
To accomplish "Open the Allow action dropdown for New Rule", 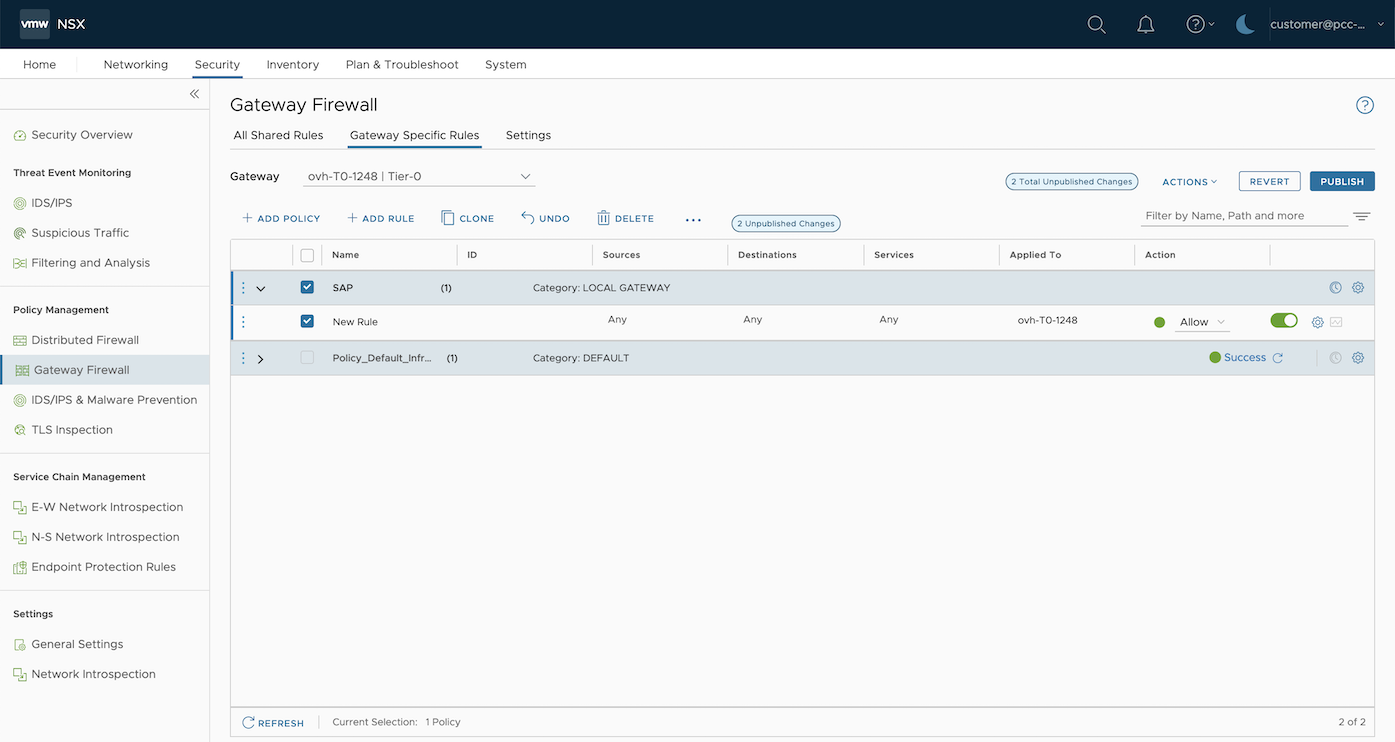I will 1200,321.
